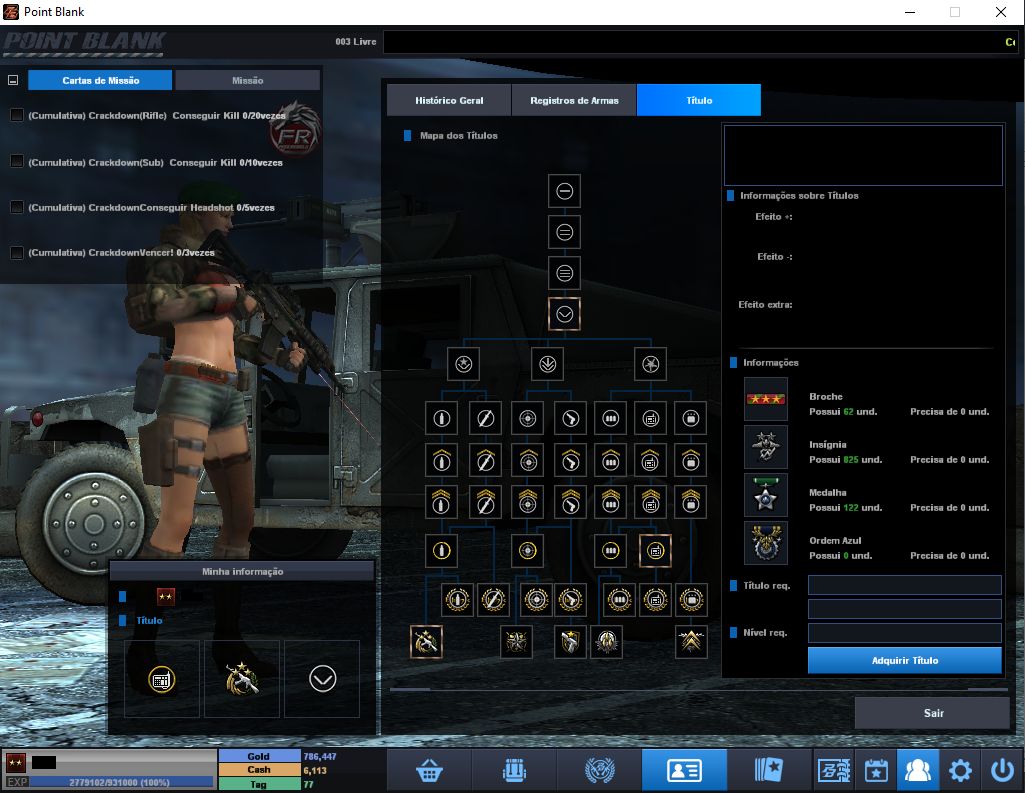Viewport: 1025px width, 793px height.
Task: Select the two-bar title node in the tree
Action: click(564, 232)
